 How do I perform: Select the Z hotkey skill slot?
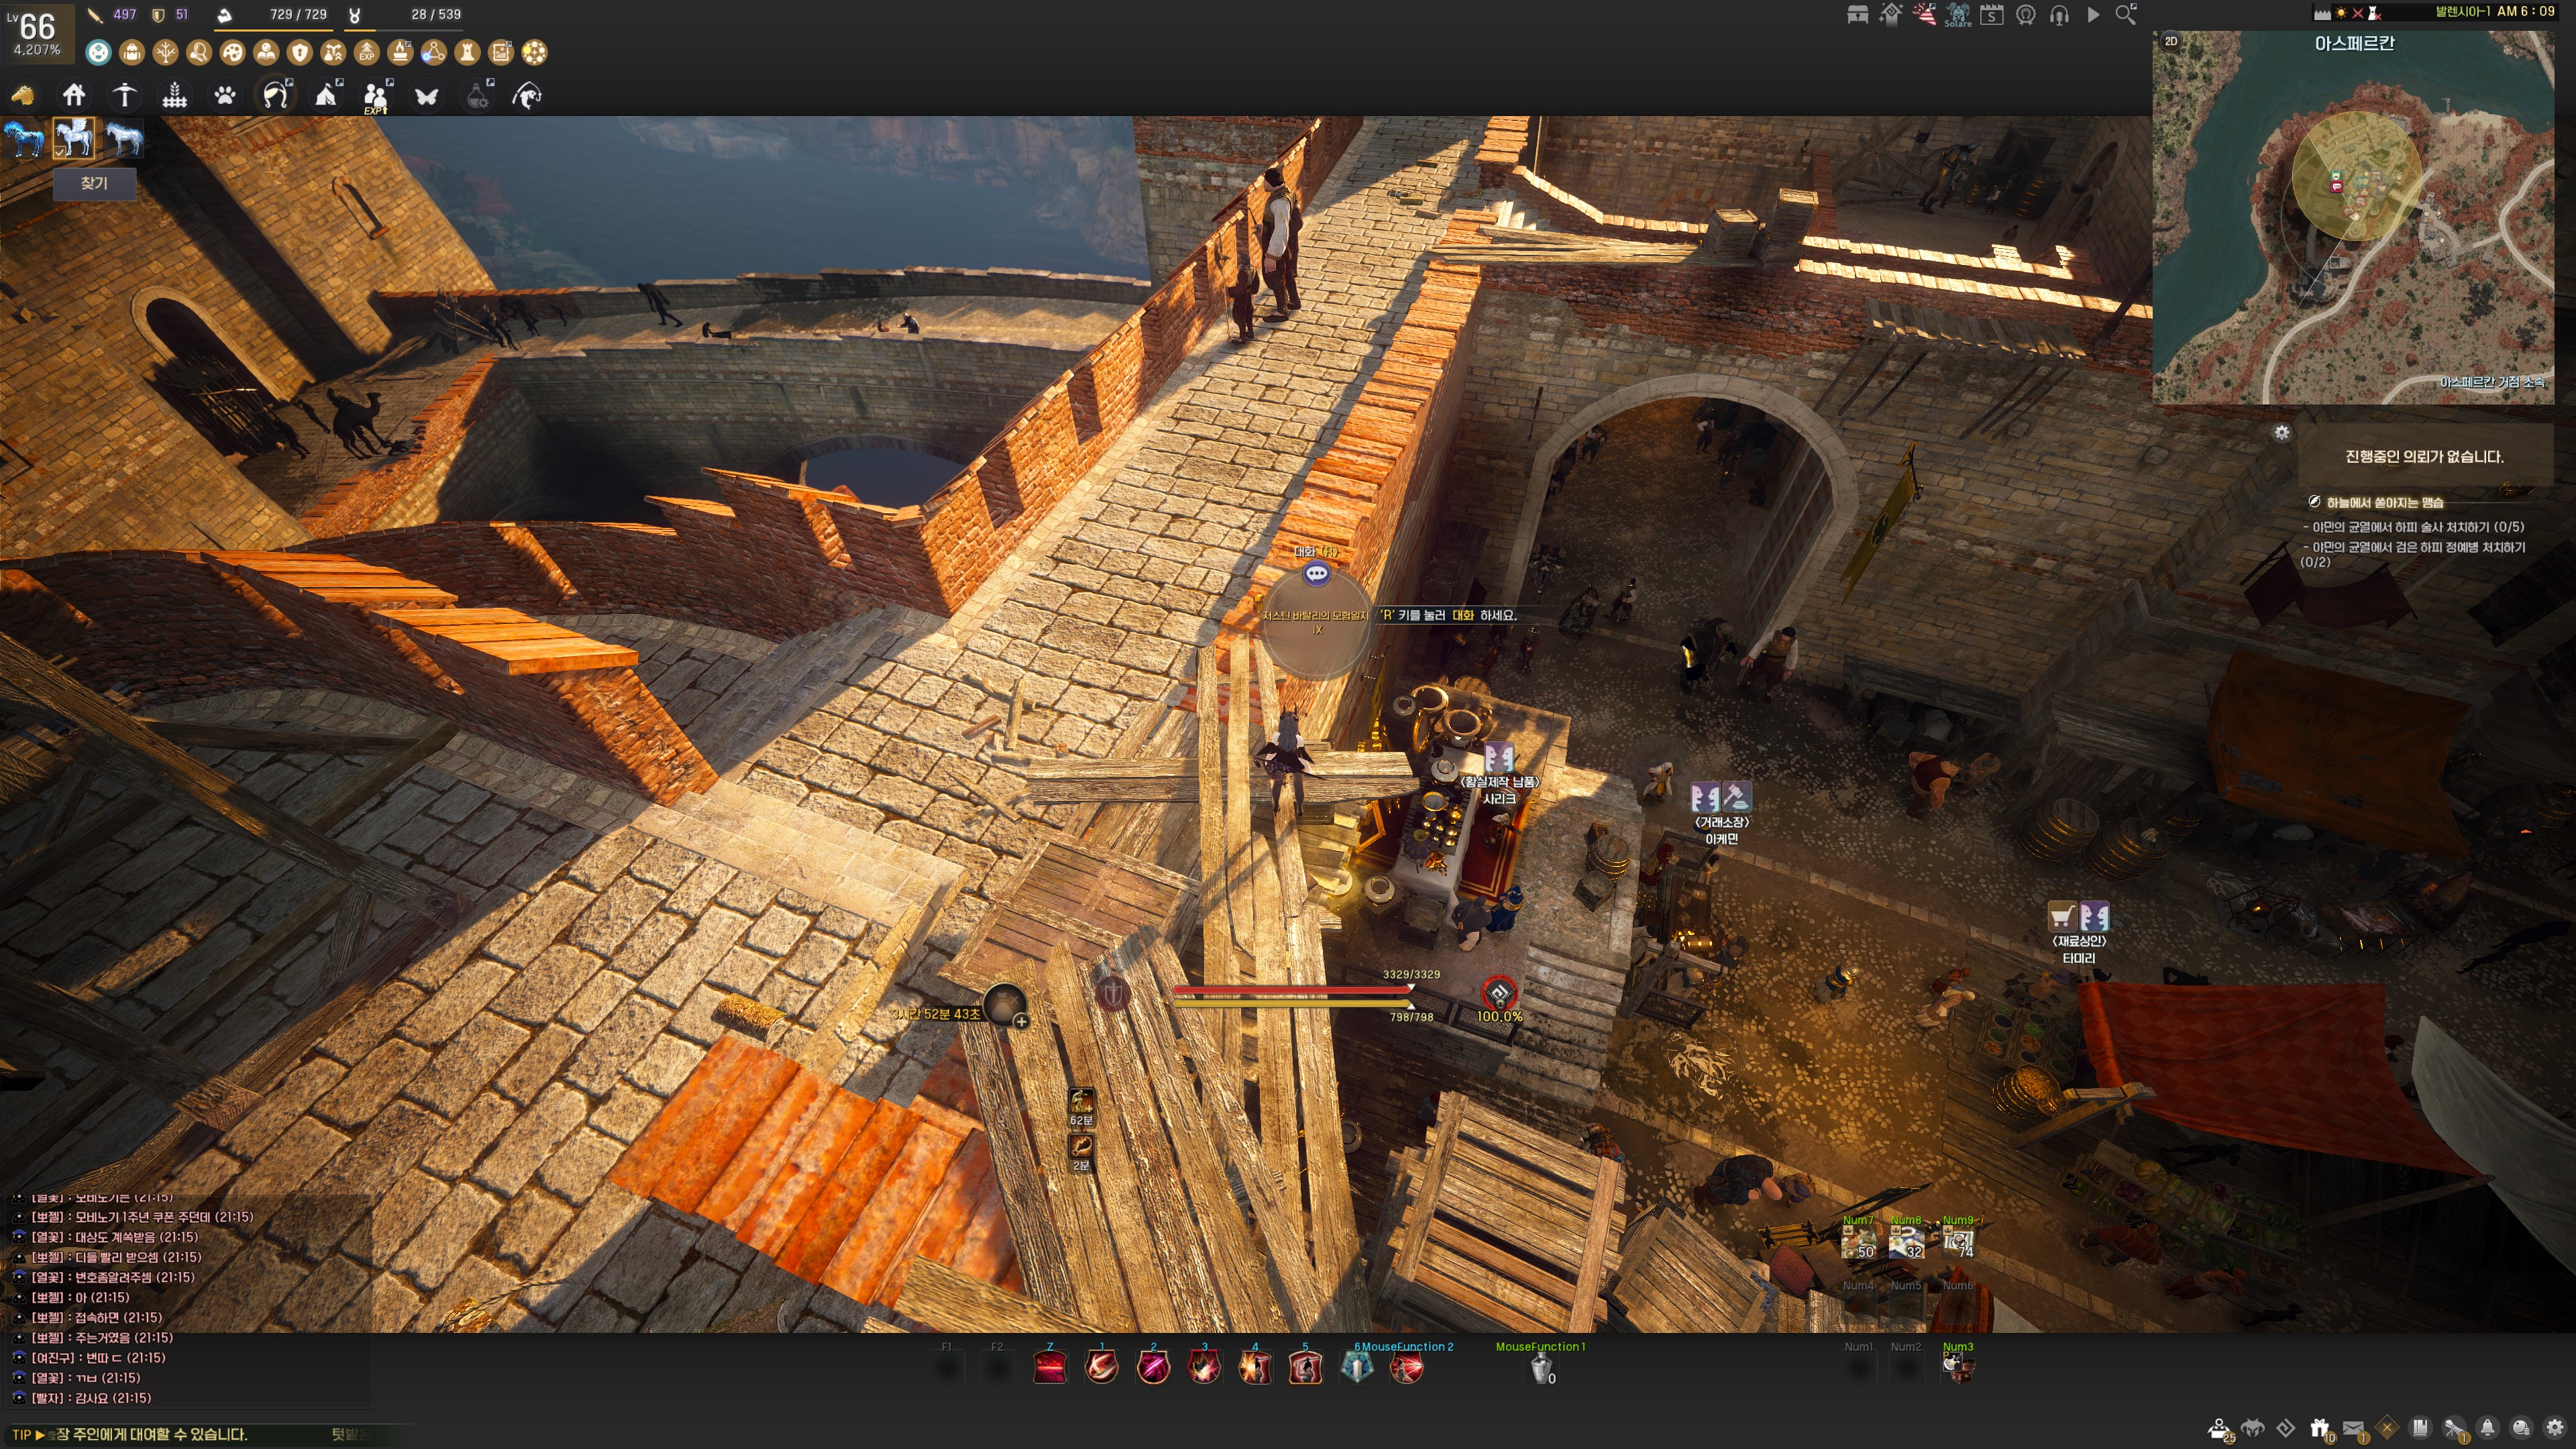coord(1049,1367)
